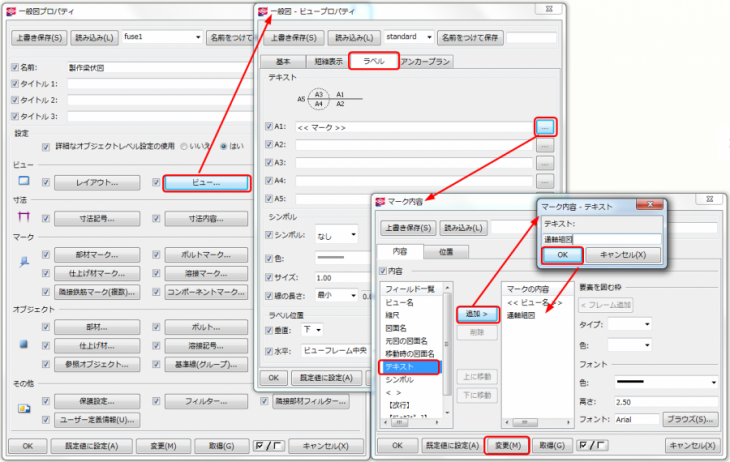Click the サイズ 1.00 input field
This screenshot has height=462, width=730.
(342, 278)
